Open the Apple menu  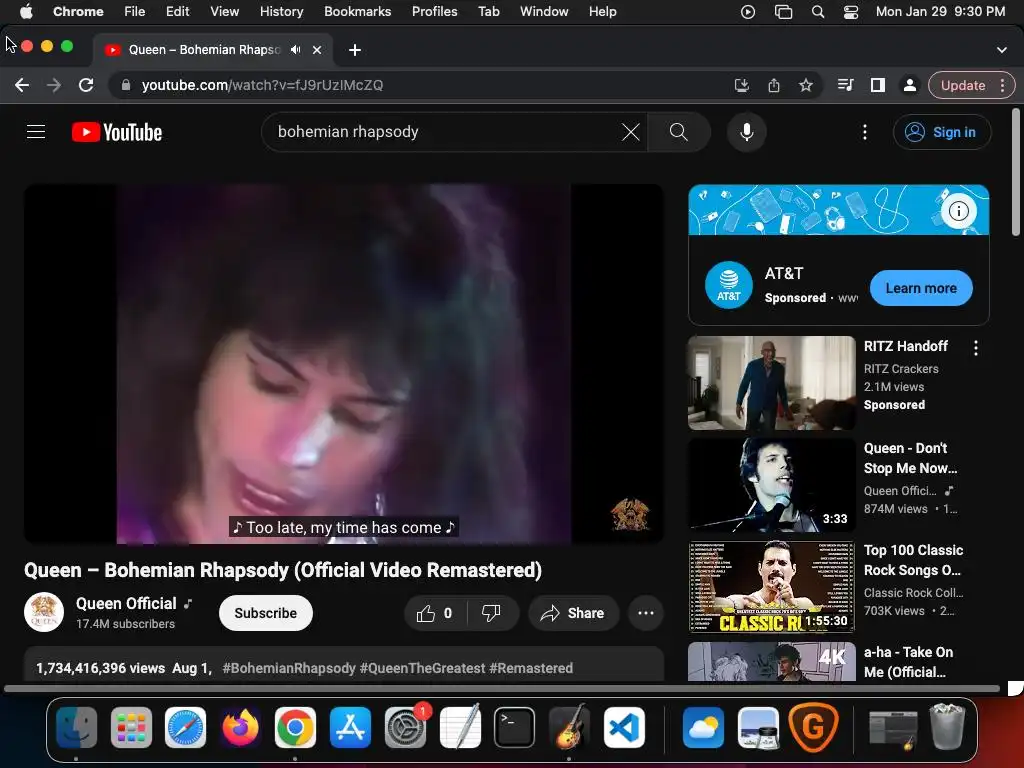[26, 12]
